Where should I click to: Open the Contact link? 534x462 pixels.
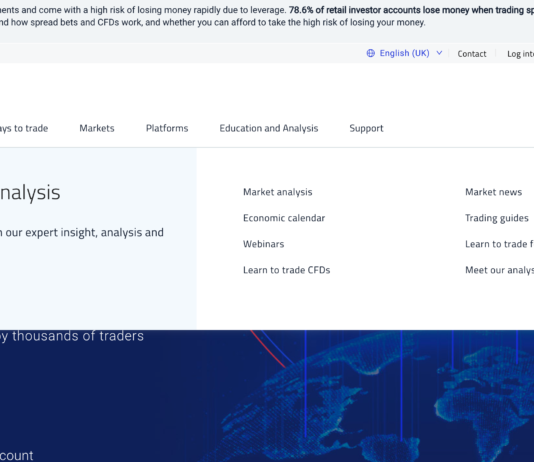472,54
